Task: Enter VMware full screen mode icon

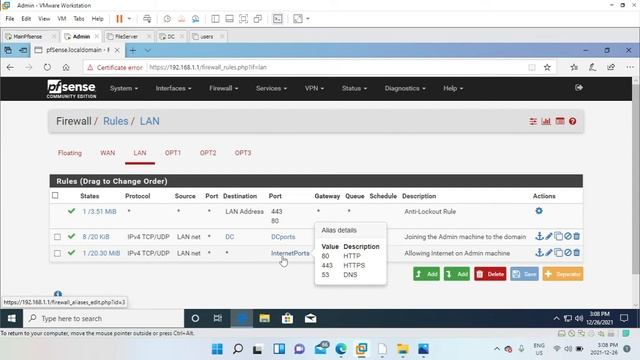Action: (x=298, y=19)
